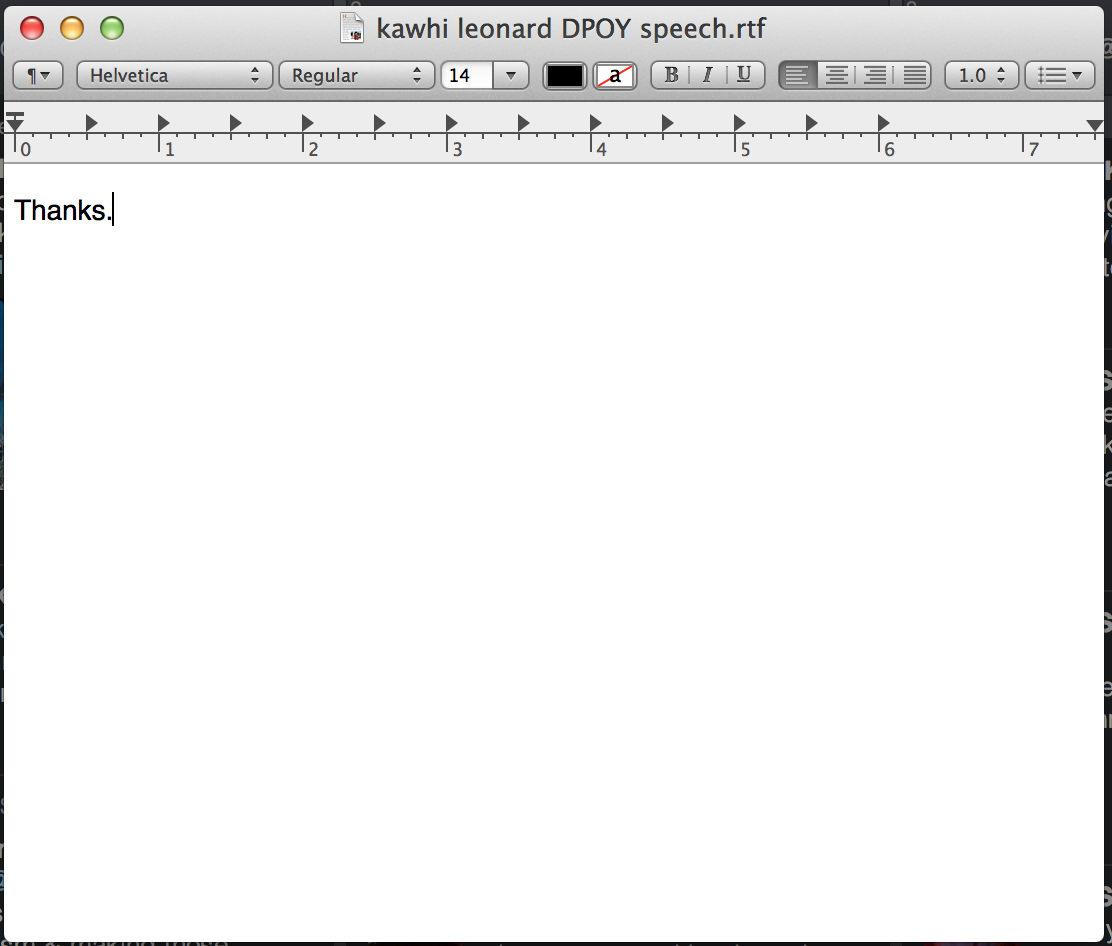
Task: Click the font size field showing 14
Action: pos(467,75)
